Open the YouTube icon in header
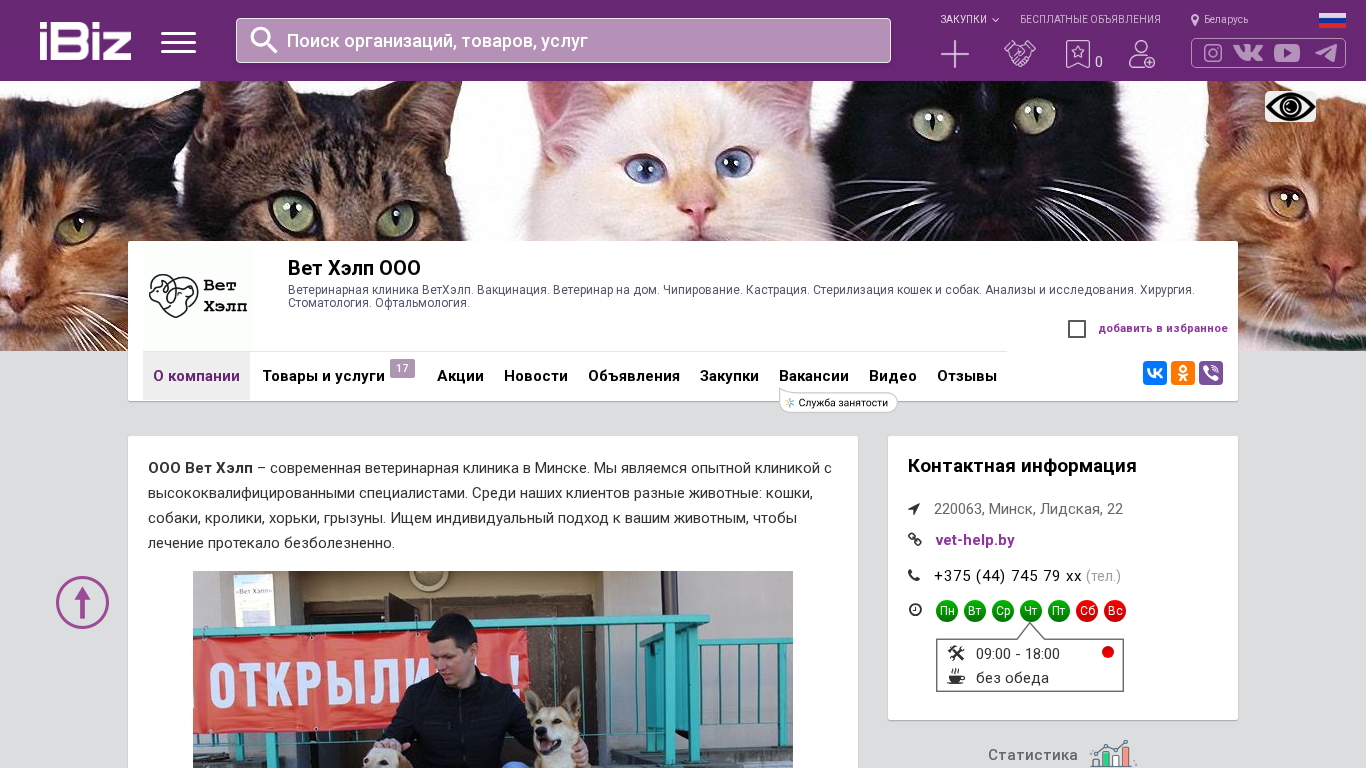 (x=1287, y=53)
